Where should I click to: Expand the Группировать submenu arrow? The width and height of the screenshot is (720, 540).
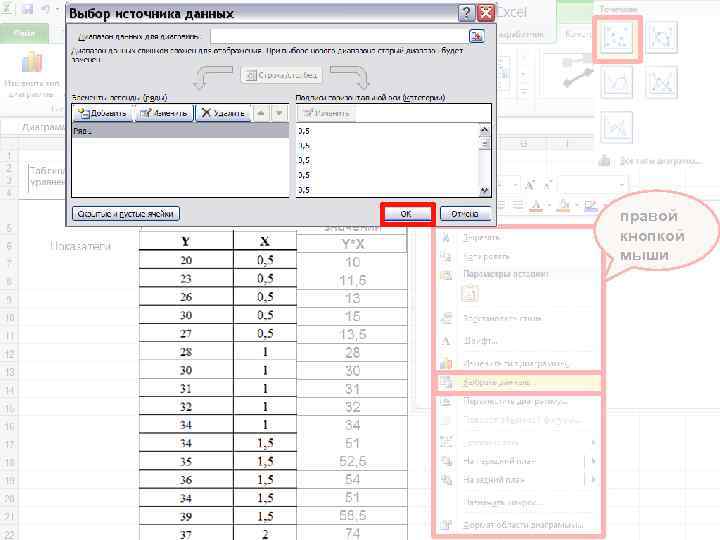pos(593,443)
